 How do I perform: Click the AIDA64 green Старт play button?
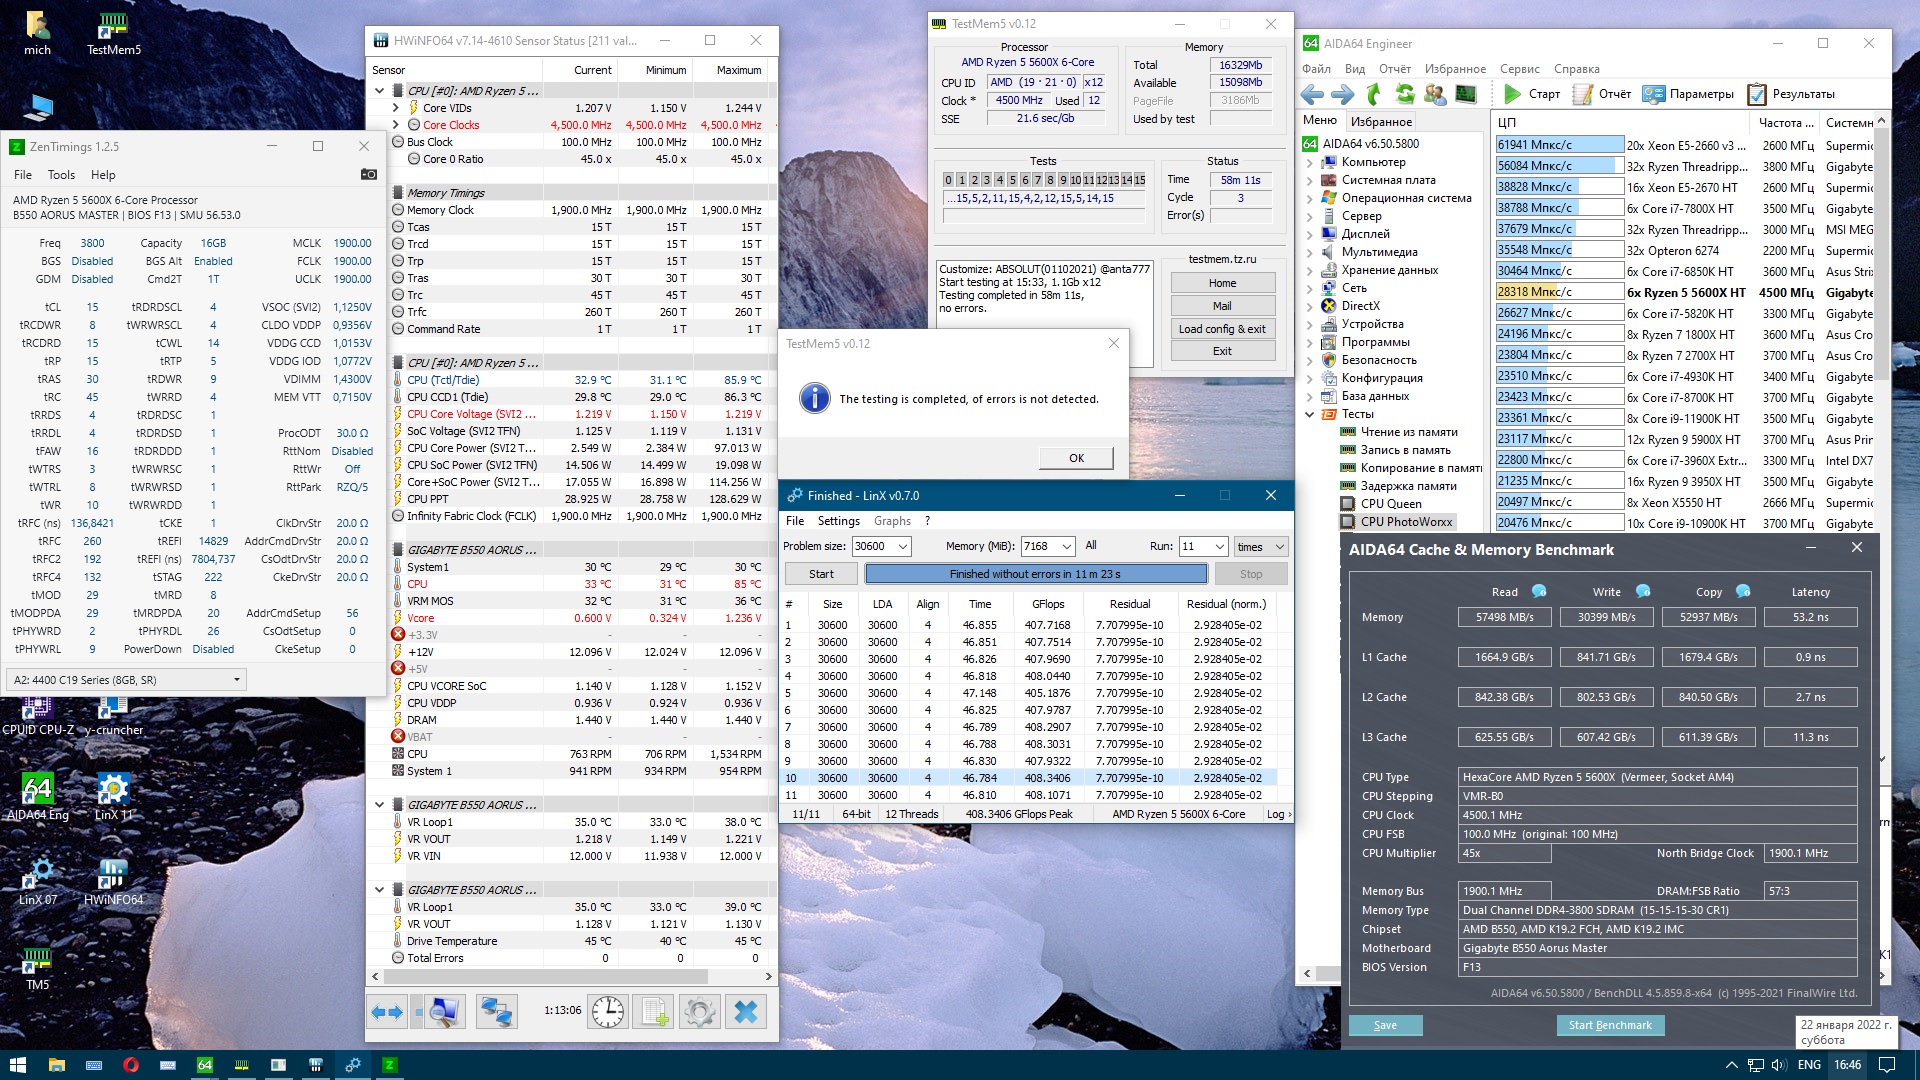1513,94
